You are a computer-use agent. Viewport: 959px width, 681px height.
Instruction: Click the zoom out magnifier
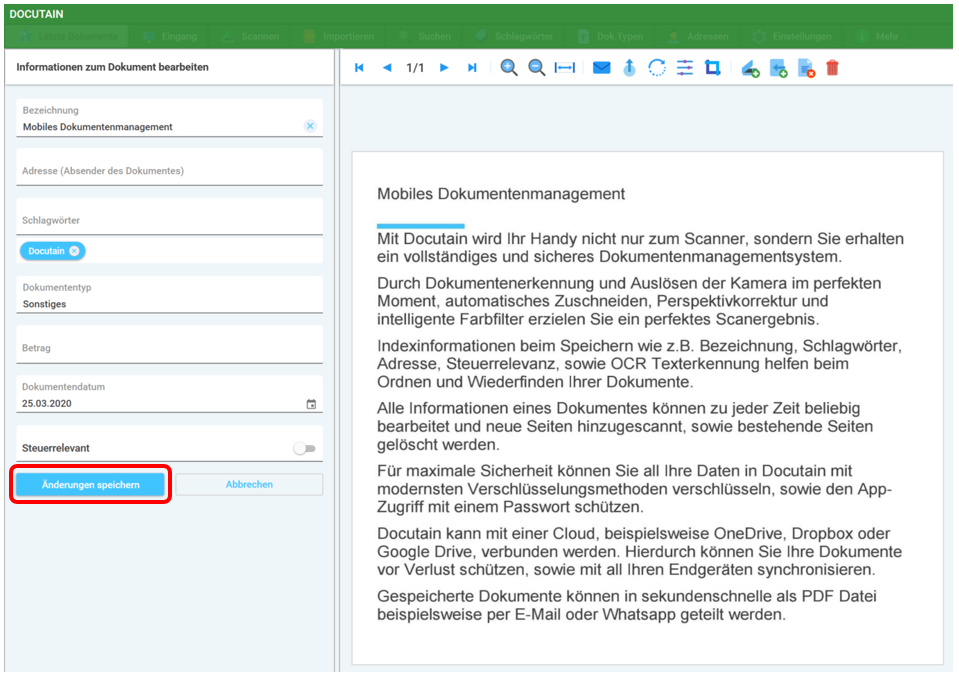point(537,68)
